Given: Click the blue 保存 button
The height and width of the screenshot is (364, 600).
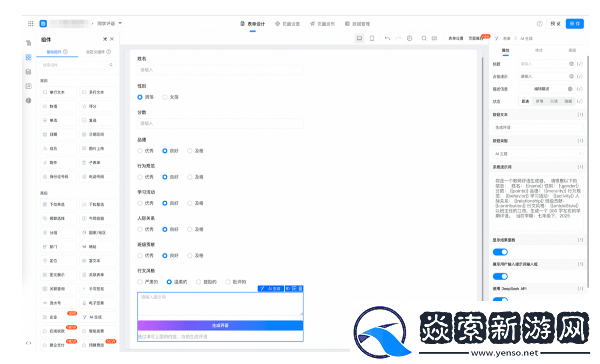Looking at the screenshot, I should point(575,24).
